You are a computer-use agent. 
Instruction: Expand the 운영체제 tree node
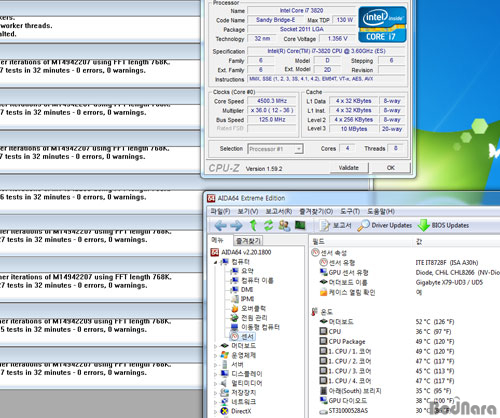click(216, 356)
